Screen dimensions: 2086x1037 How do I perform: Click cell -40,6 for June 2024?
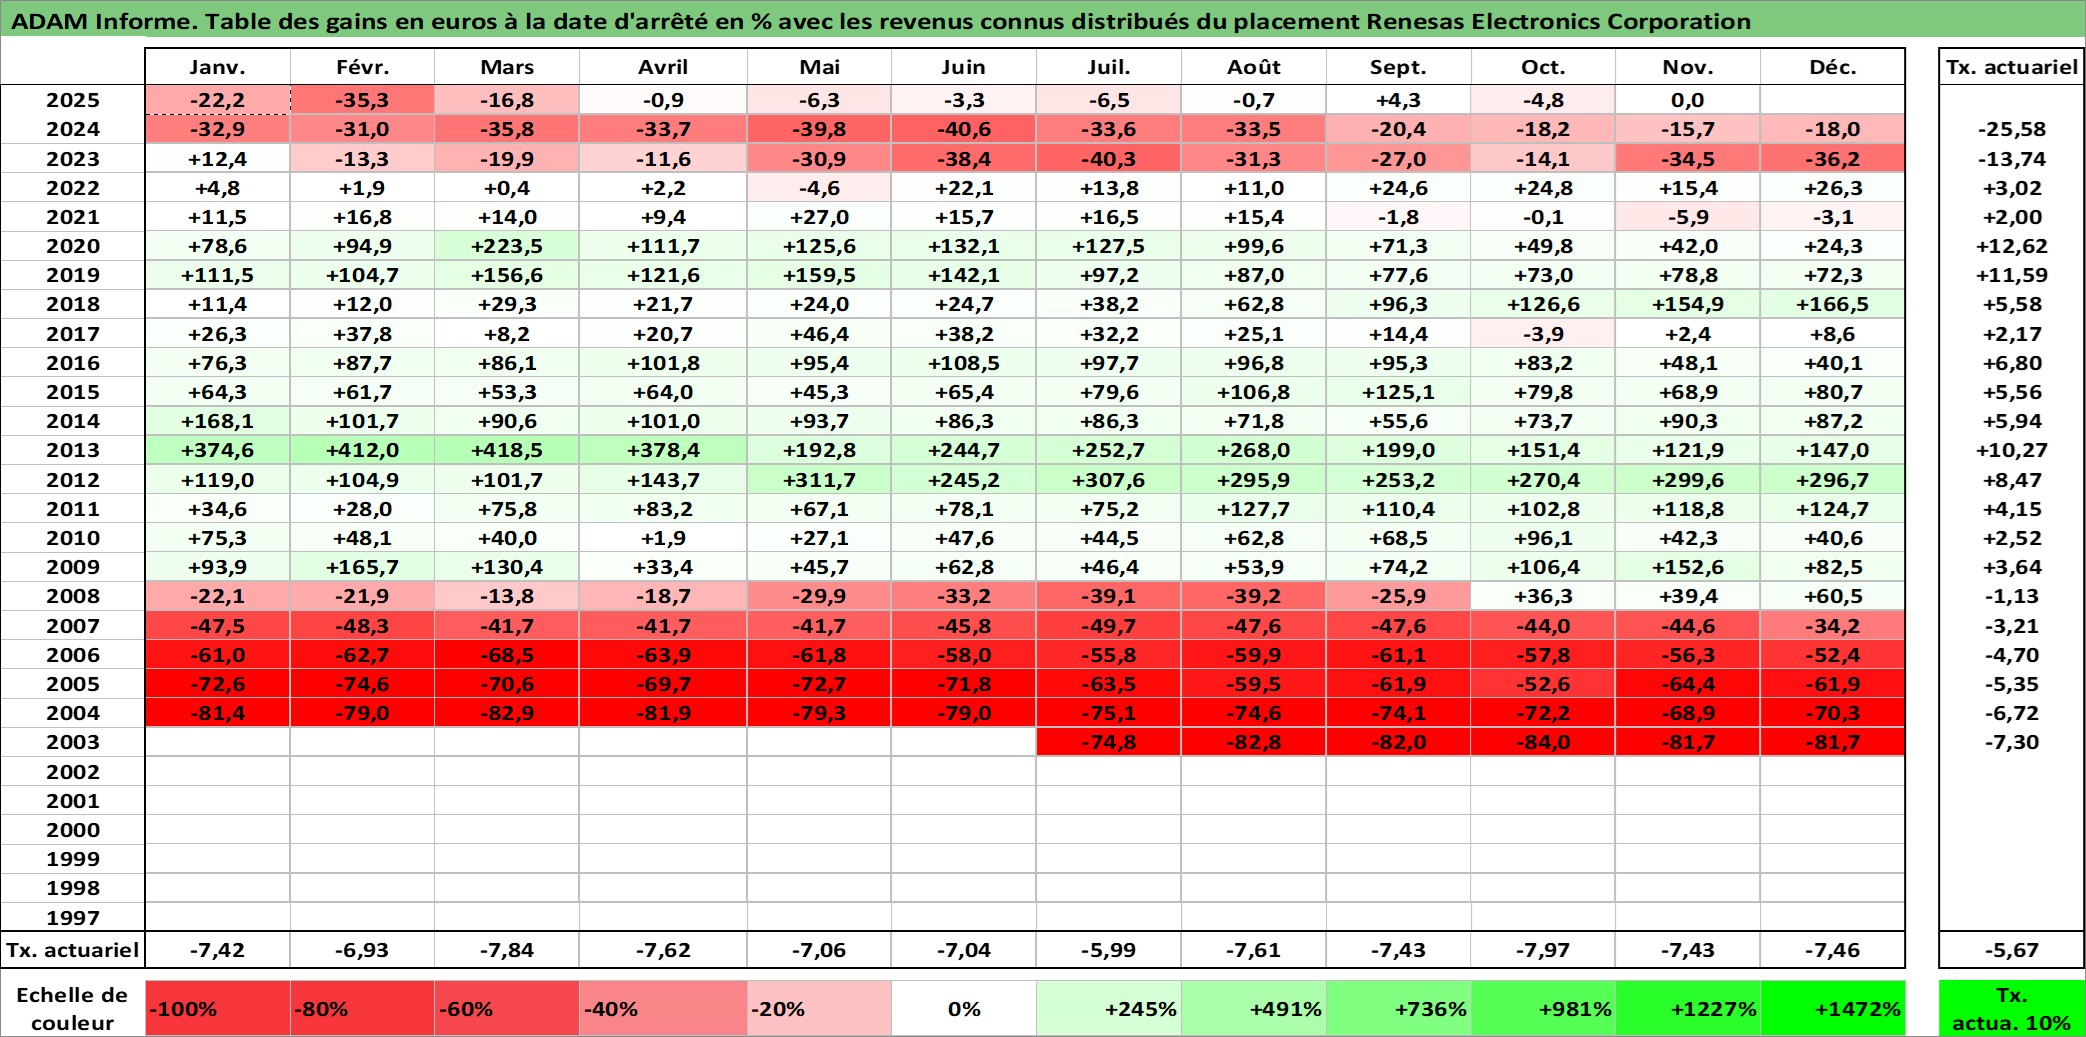(964, 129)
